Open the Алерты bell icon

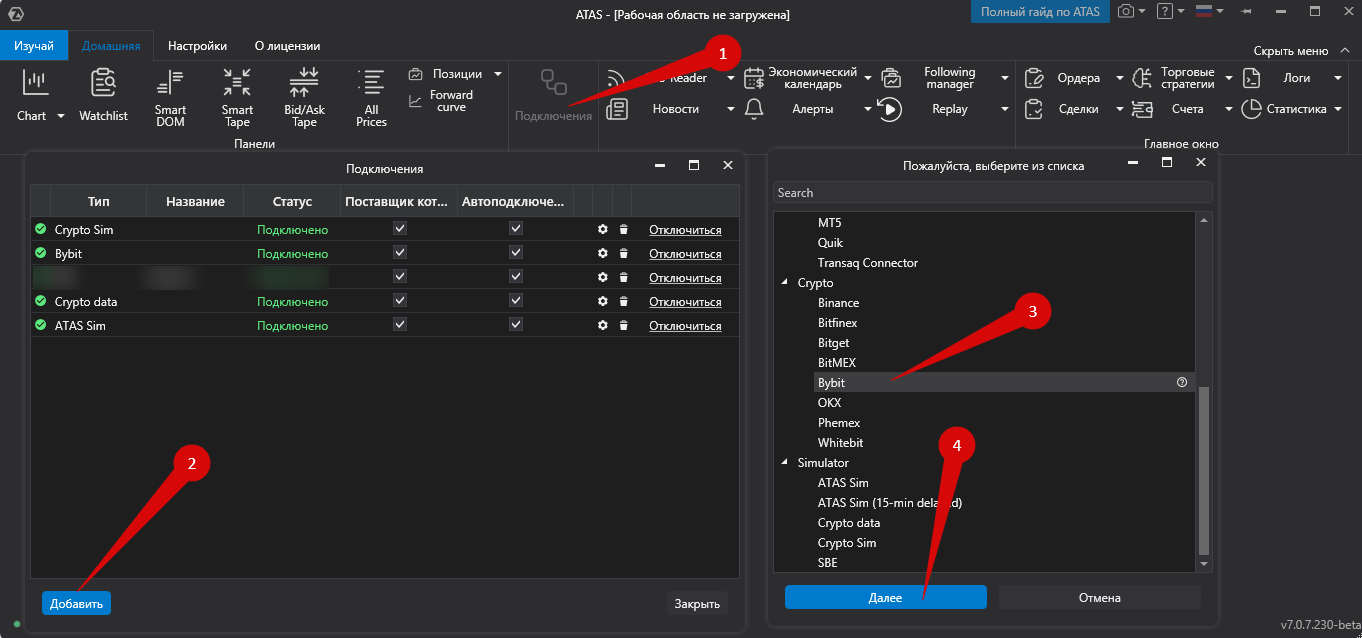pyautogui.click(x=755, y=109)
